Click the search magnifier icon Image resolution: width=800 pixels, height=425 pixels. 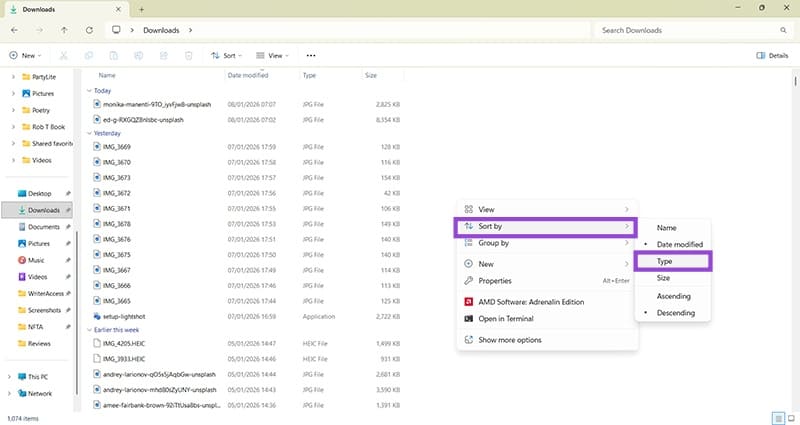click(783, 30)
